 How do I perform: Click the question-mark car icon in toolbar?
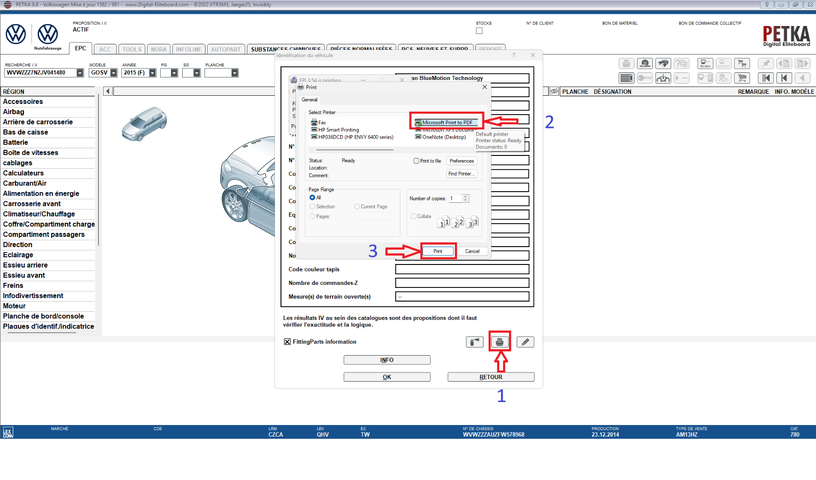click(x=681, y=64)
